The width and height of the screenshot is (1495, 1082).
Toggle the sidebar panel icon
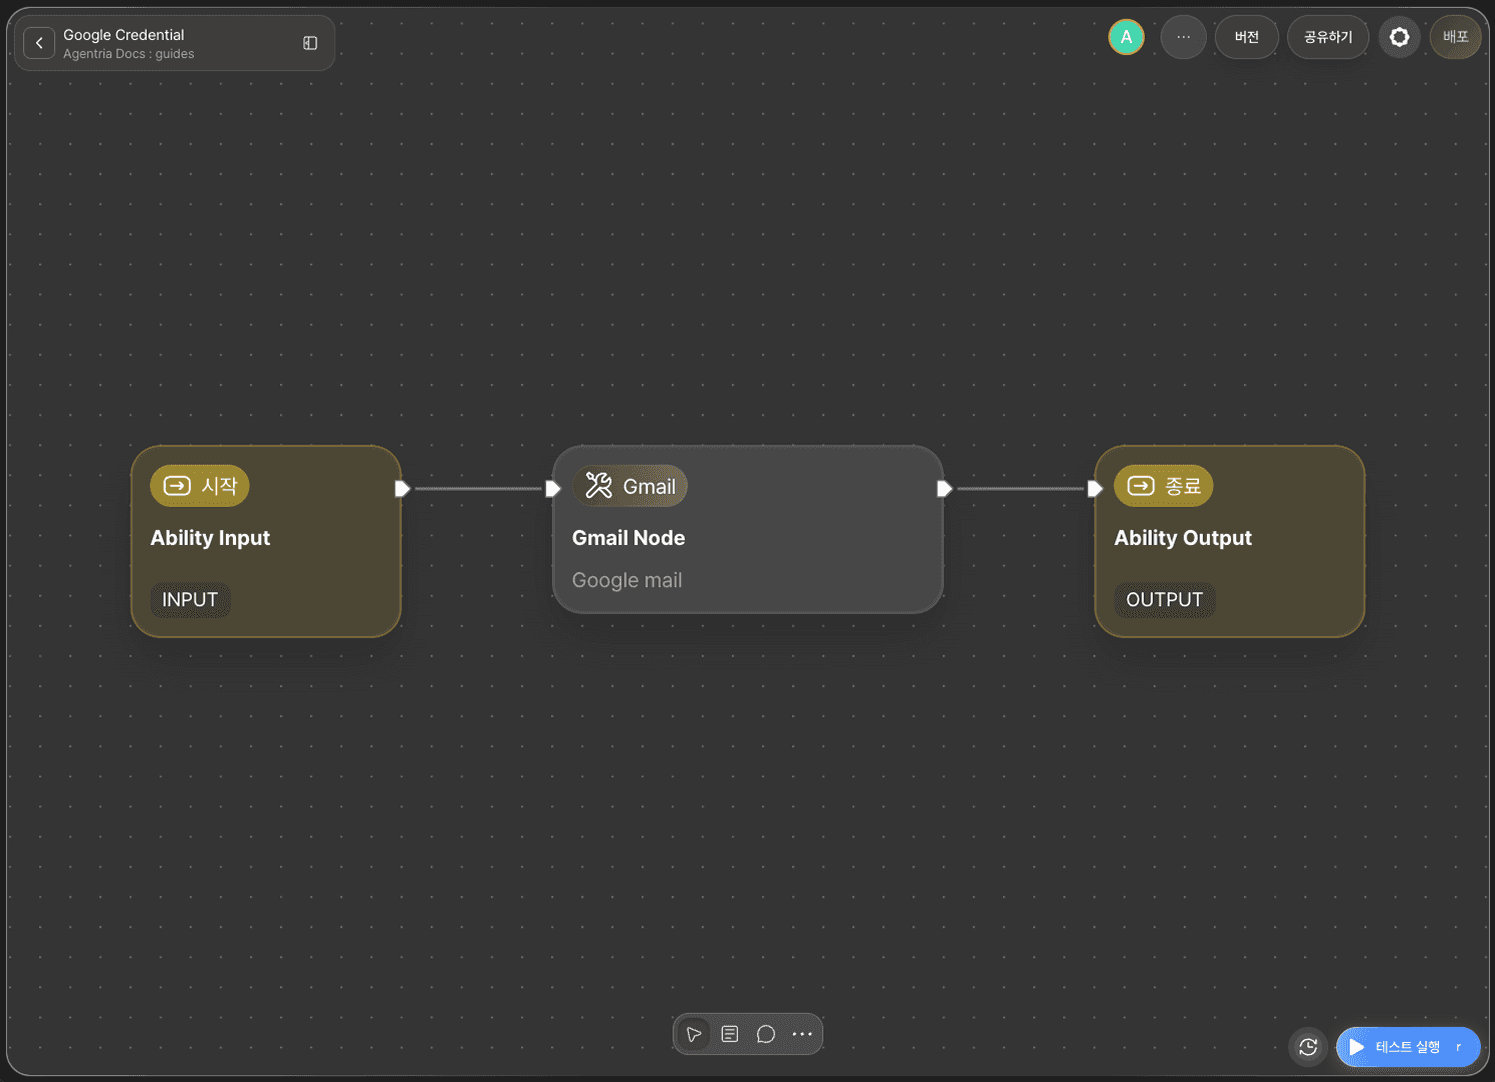click(x=310, y=43)
